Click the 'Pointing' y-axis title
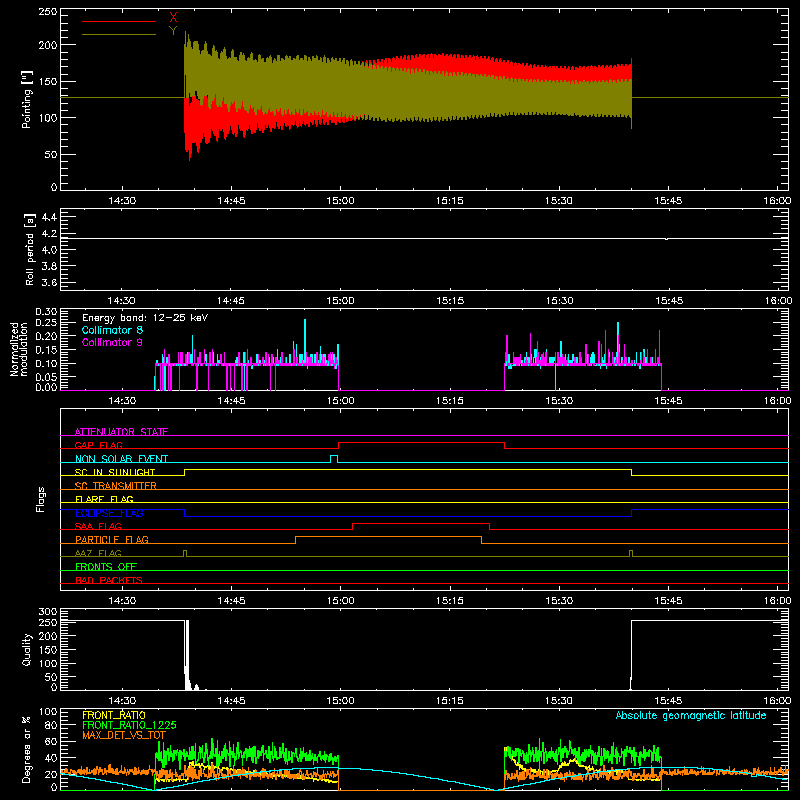The width and height of the screenshot is (800, 800). [x=27, y=99]
